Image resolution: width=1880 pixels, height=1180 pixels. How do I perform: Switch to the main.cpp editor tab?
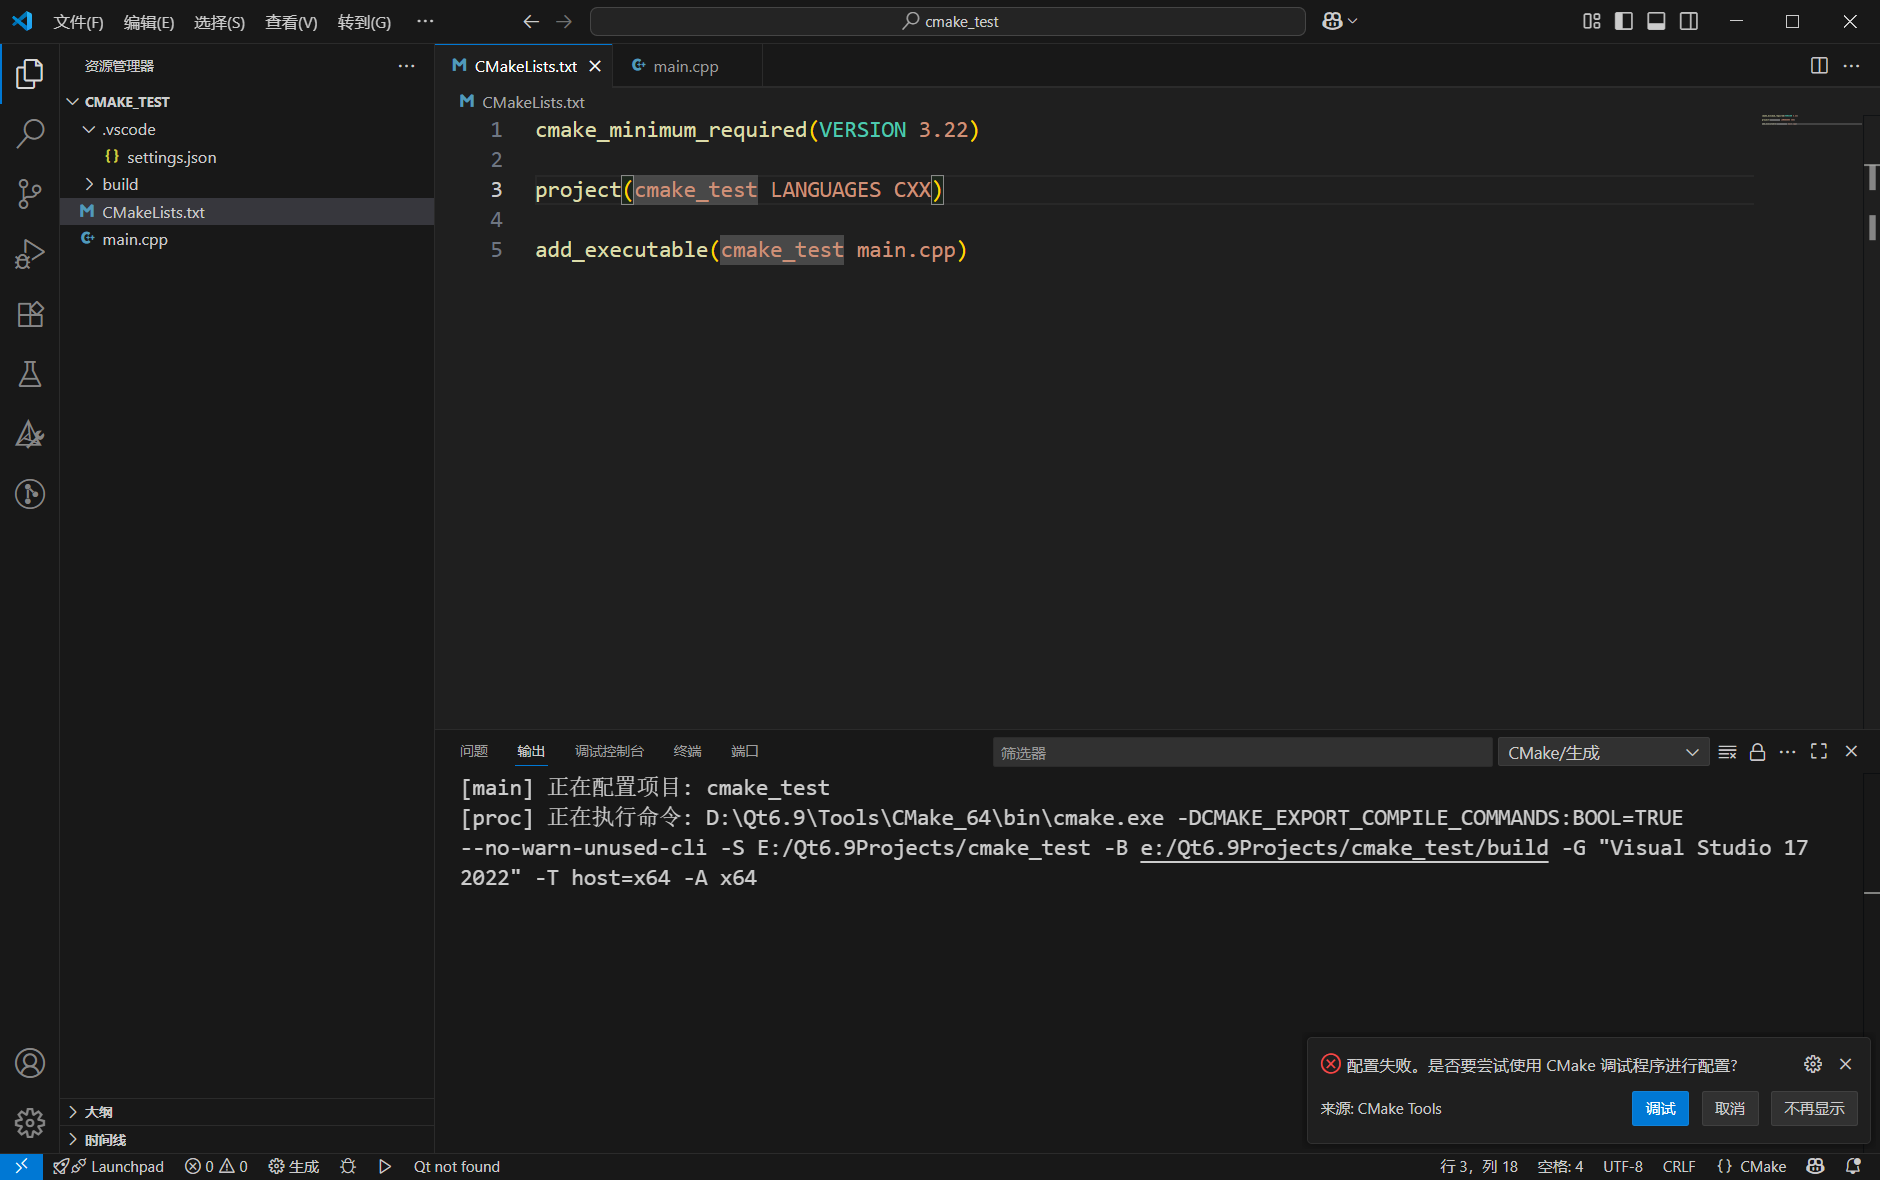point(685,65)
